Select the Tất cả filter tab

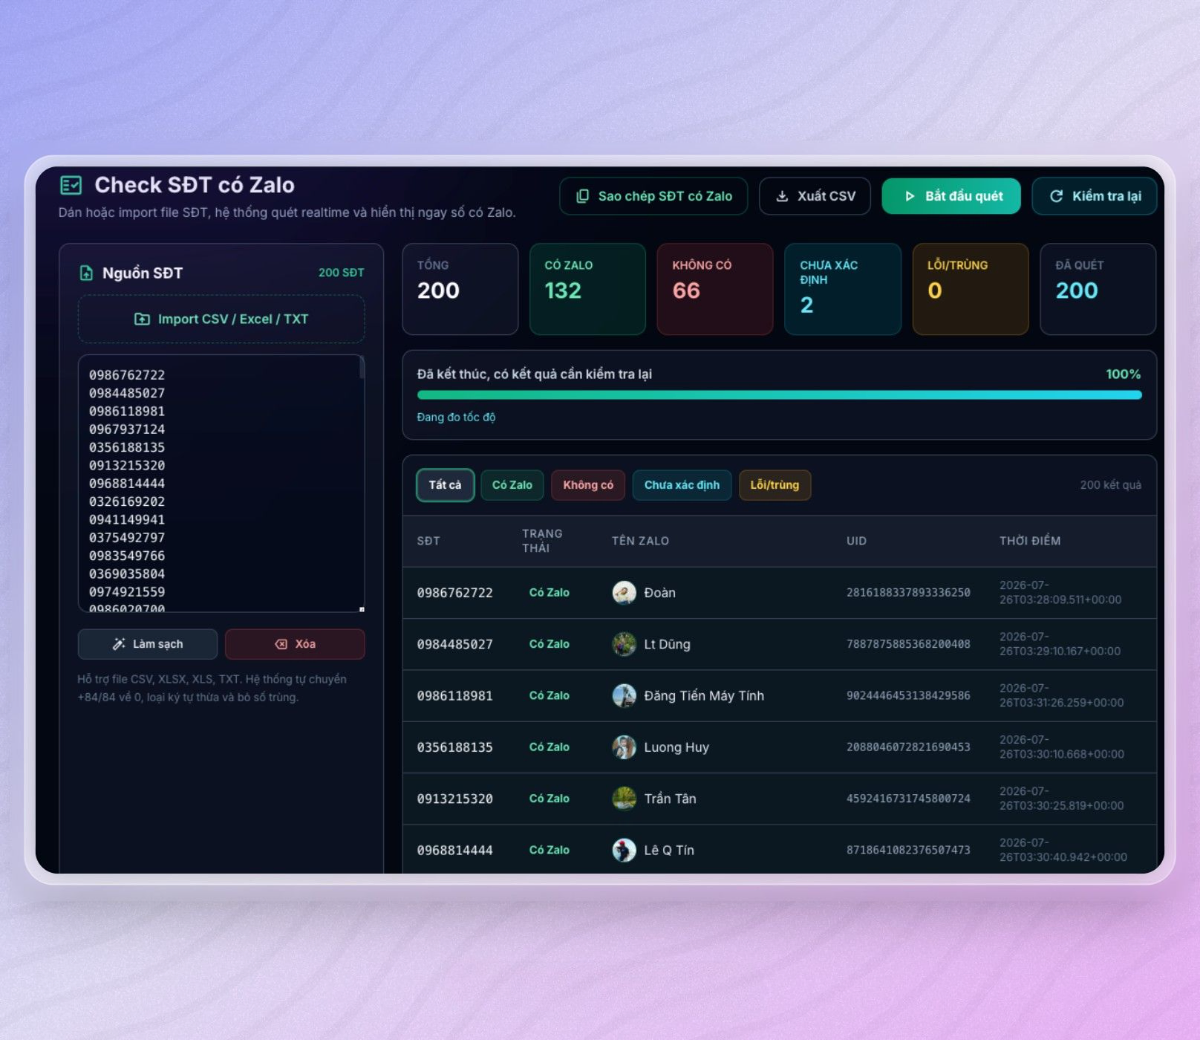445,485
